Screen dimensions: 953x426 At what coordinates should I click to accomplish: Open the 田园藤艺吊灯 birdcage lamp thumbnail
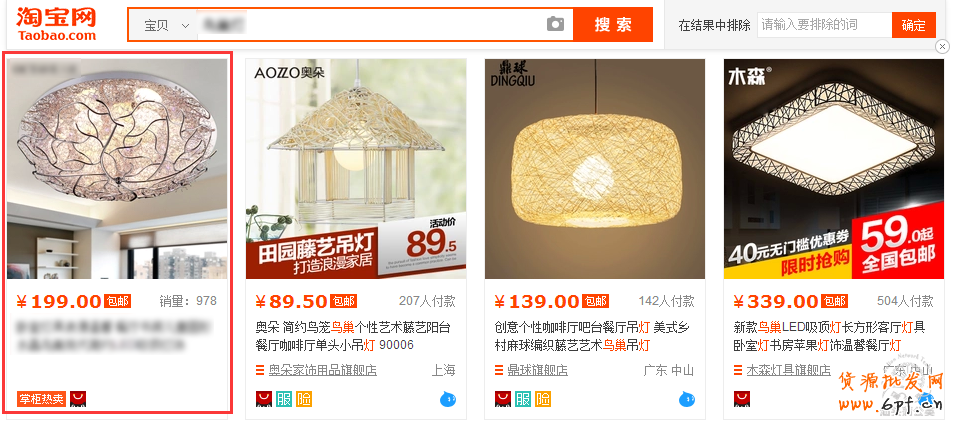click(356, 169)
